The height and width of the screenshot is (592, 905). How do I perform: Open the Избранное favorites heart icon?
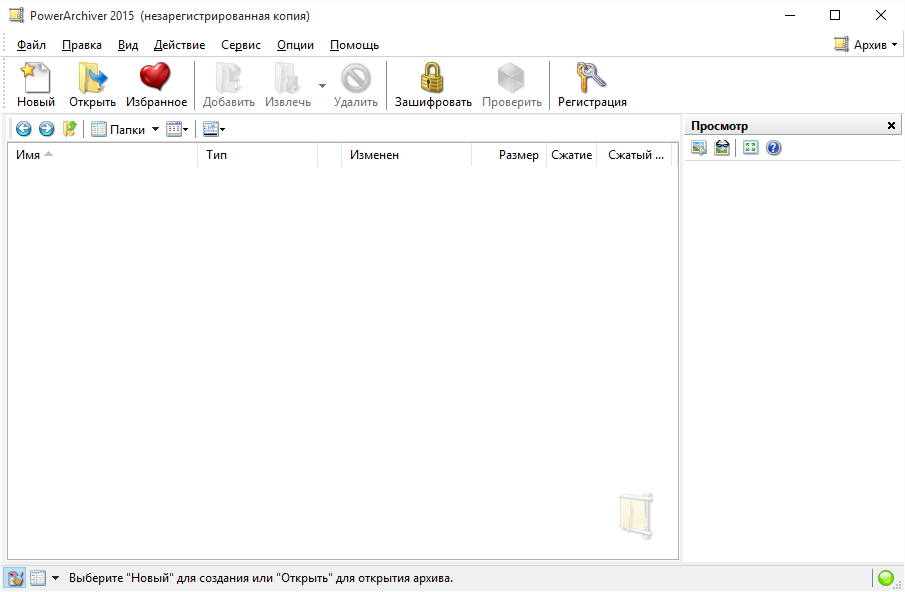pyautogui.click(x=156, y=85)
